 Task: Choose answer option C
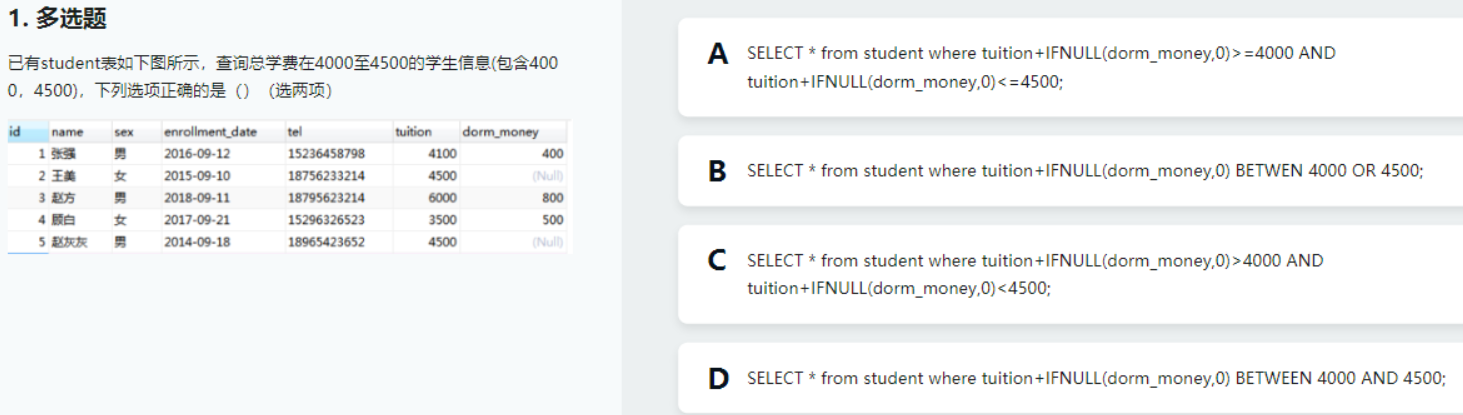(x=718, y=261)
